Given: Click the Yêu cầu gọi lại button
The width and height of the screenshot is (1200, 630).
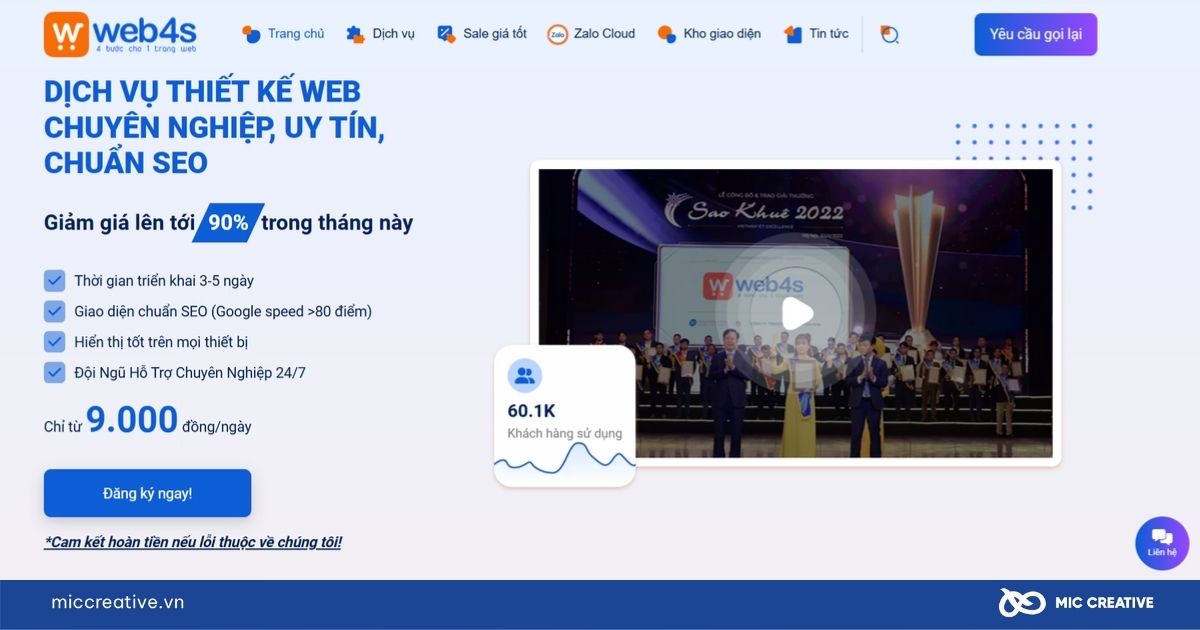Looking at the screenshot, I should click(1035, 34).
